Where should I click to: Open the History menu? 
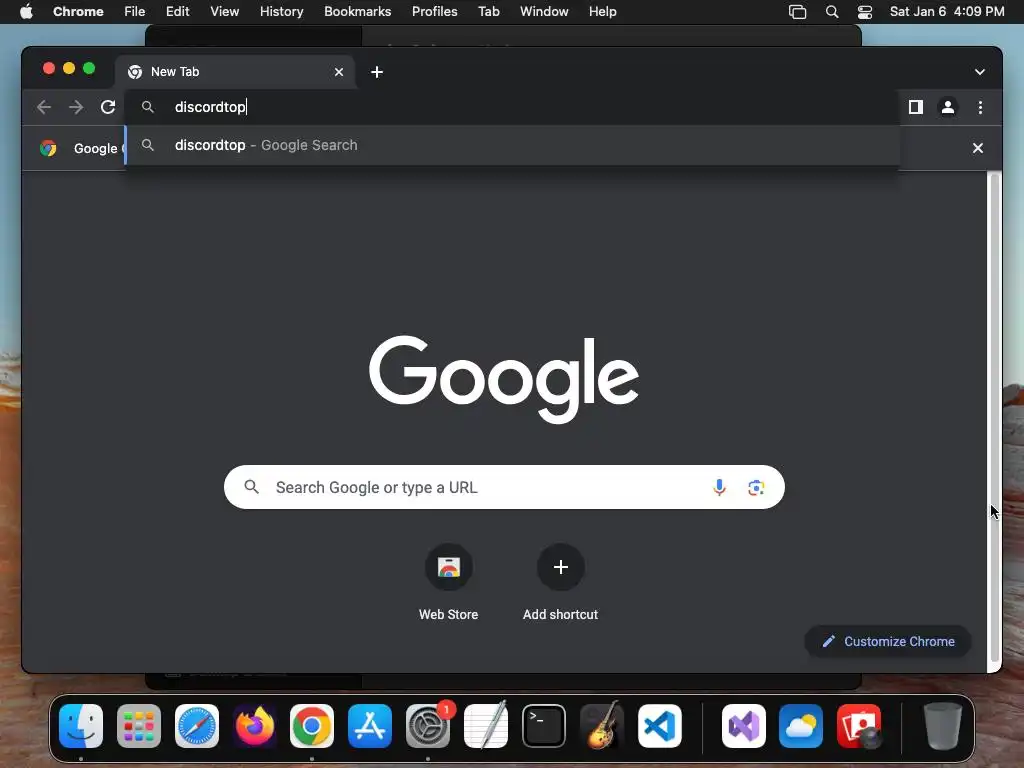pos(281,12)
